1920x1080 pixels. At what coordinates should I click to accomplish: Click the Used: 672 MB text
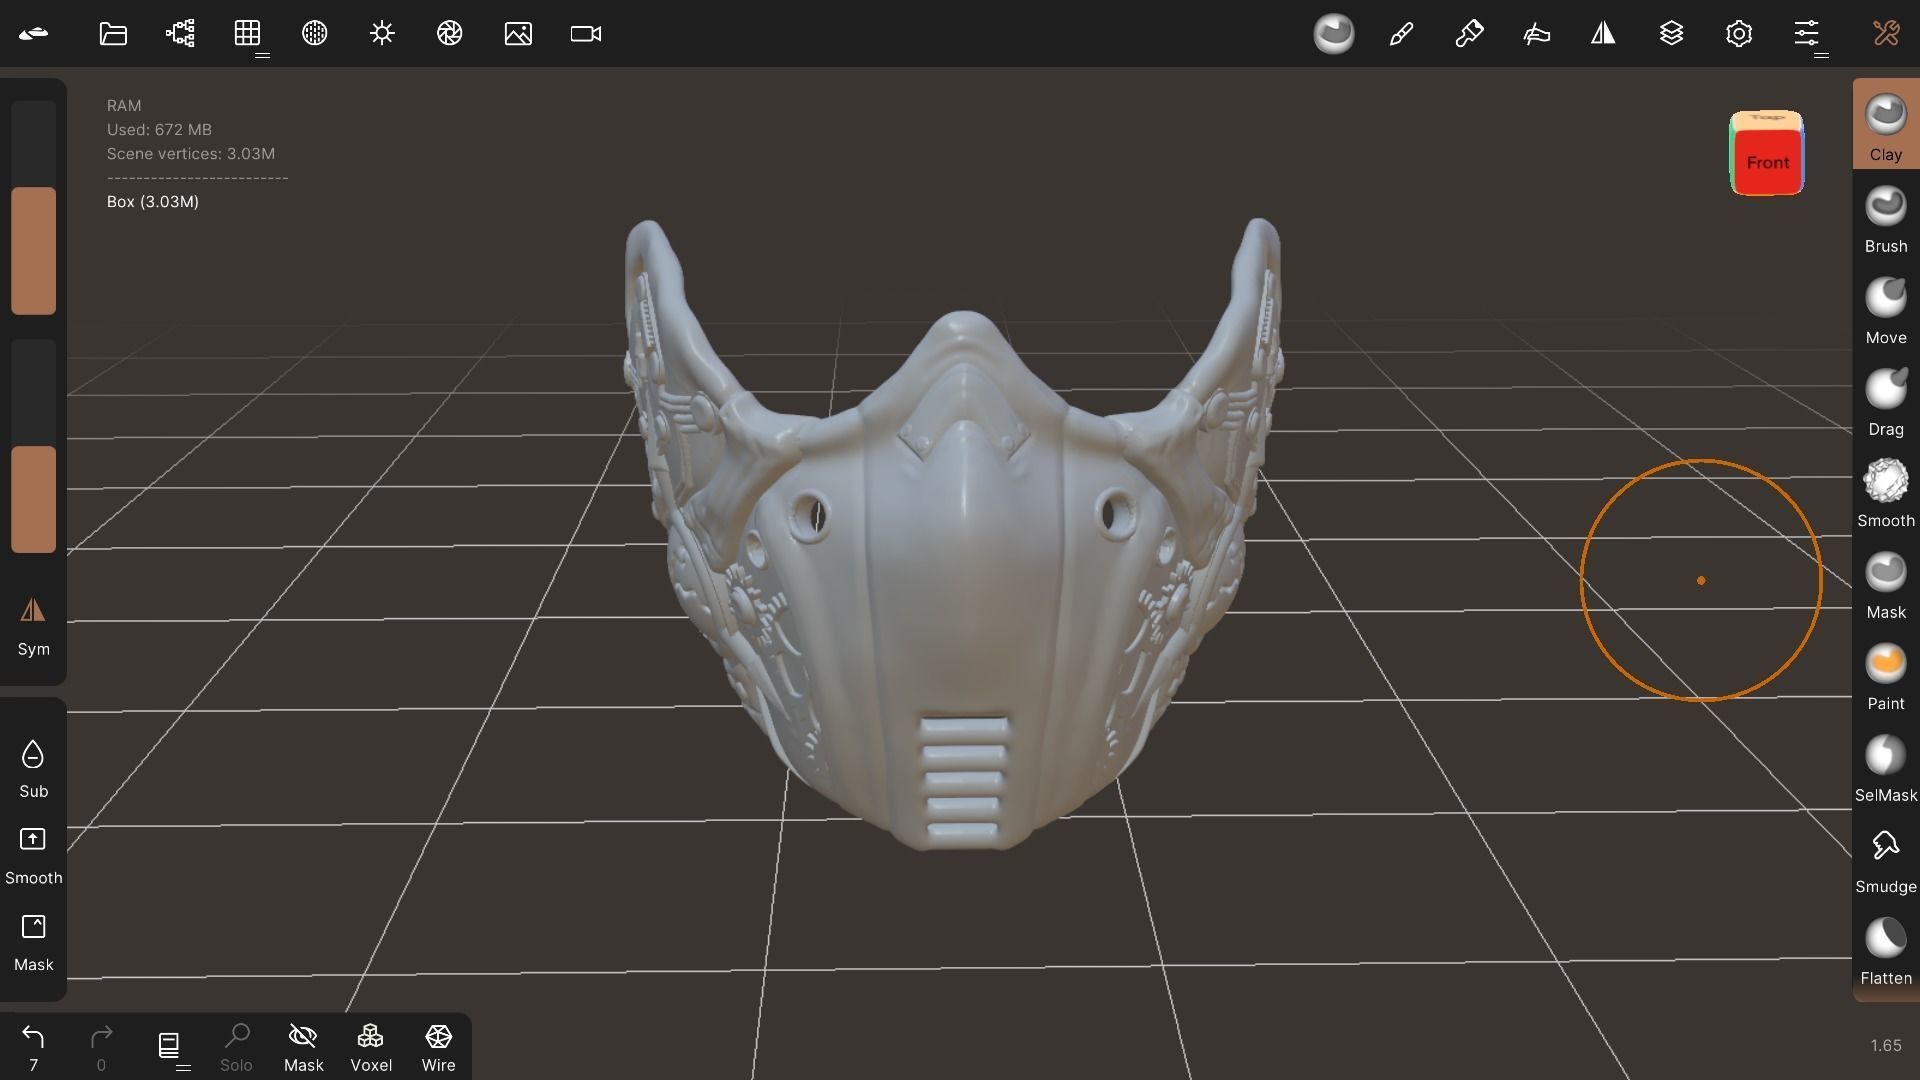(x=159, y=130)
